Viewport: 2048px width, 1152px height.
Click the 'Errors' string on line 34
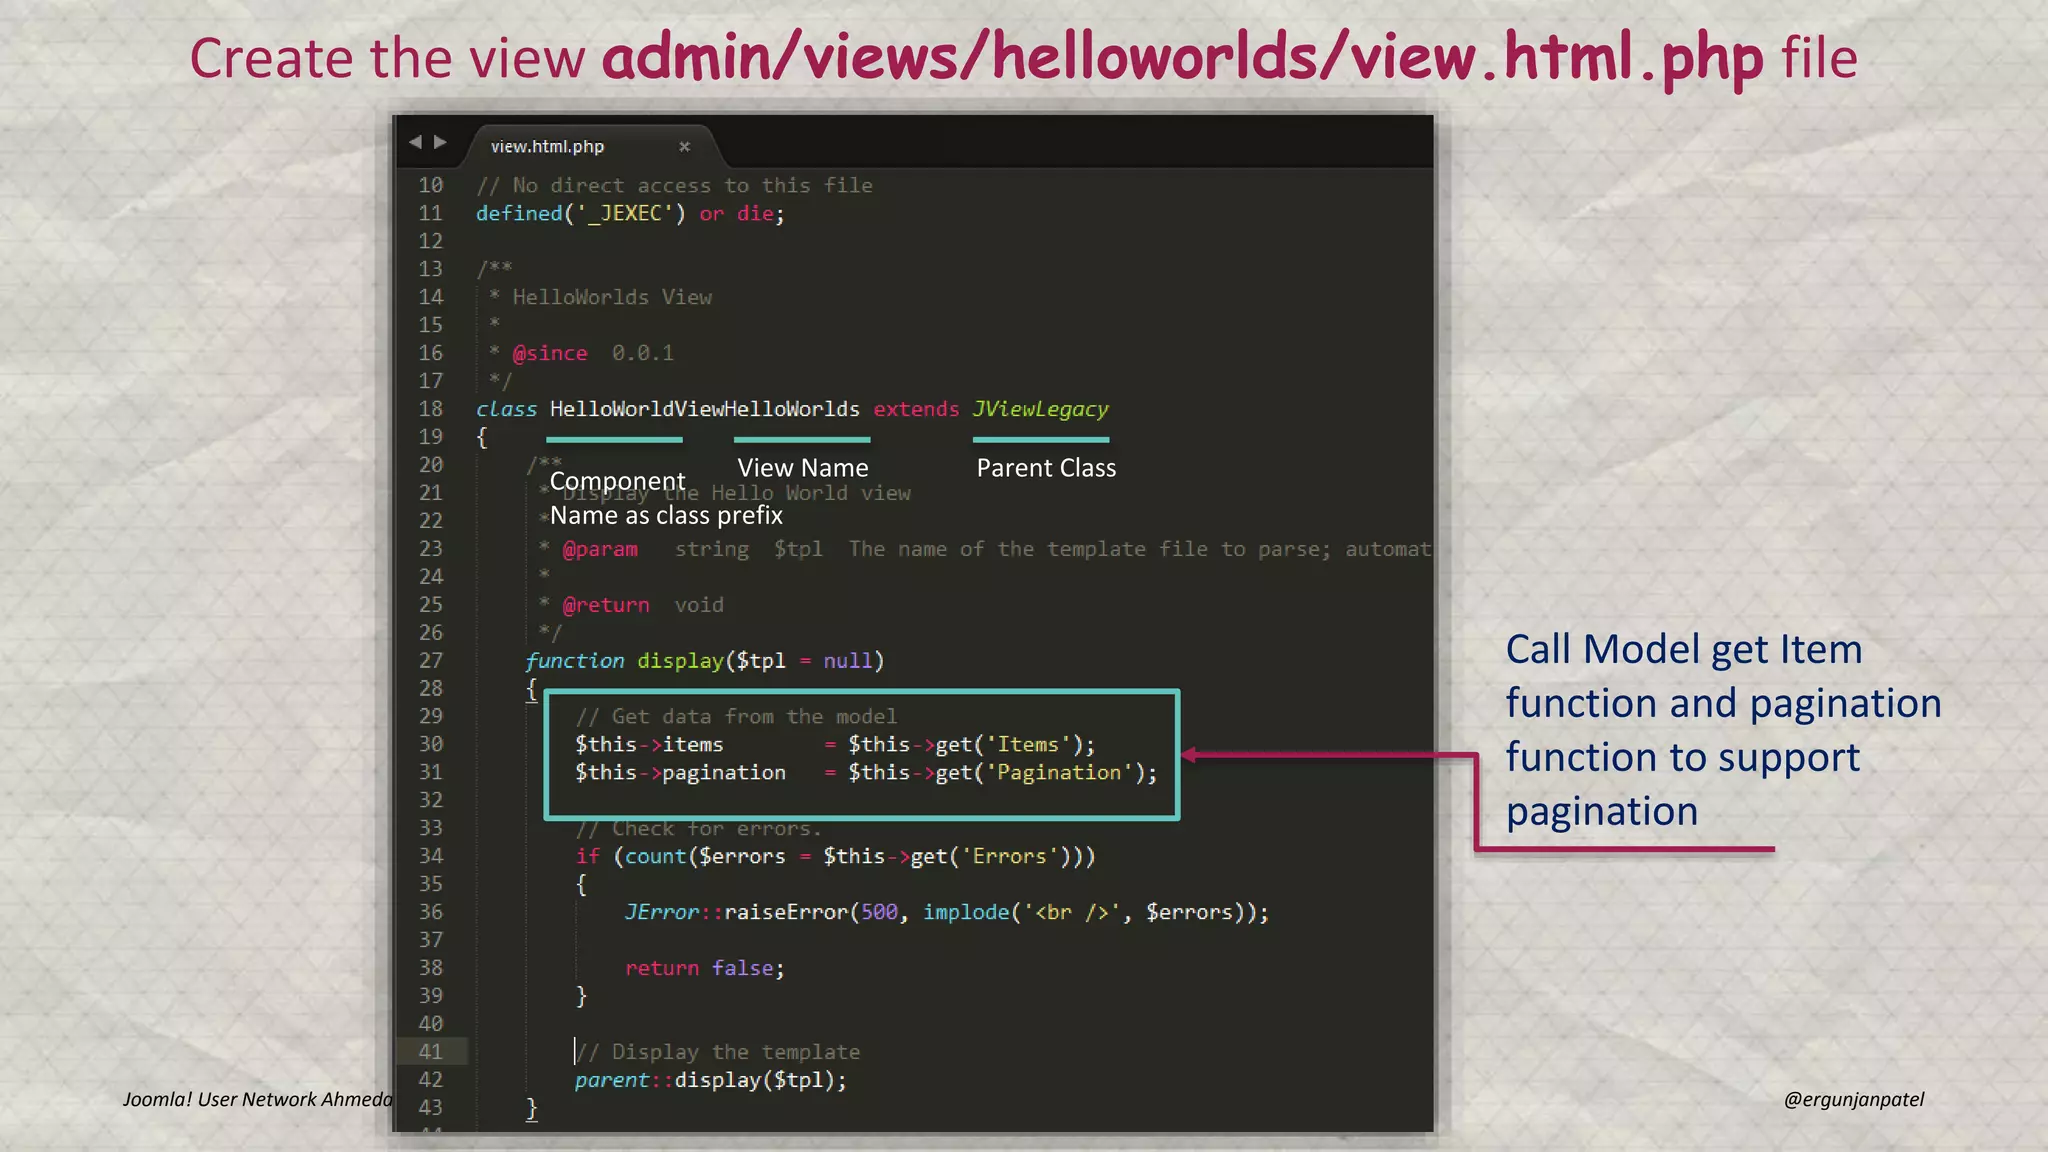(1008, 857)
